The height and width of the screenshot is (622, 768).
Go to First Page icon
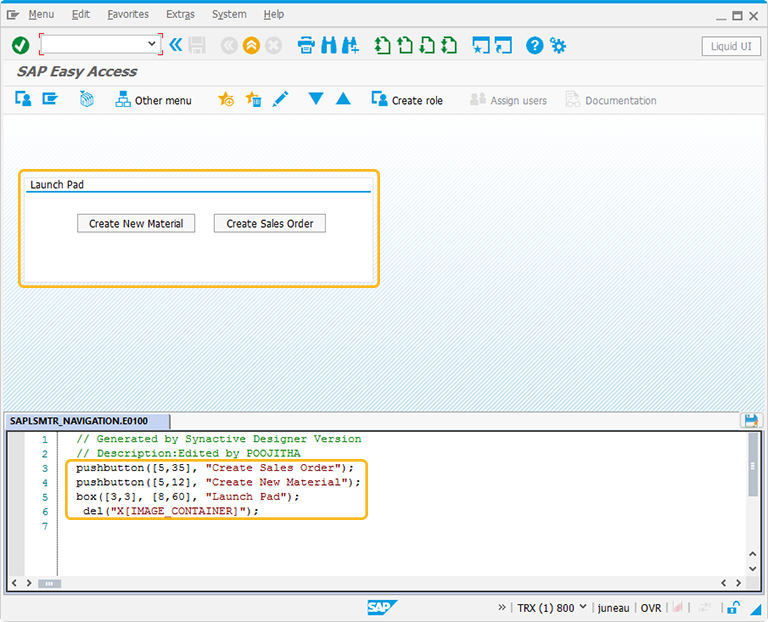tap(383, 45)
